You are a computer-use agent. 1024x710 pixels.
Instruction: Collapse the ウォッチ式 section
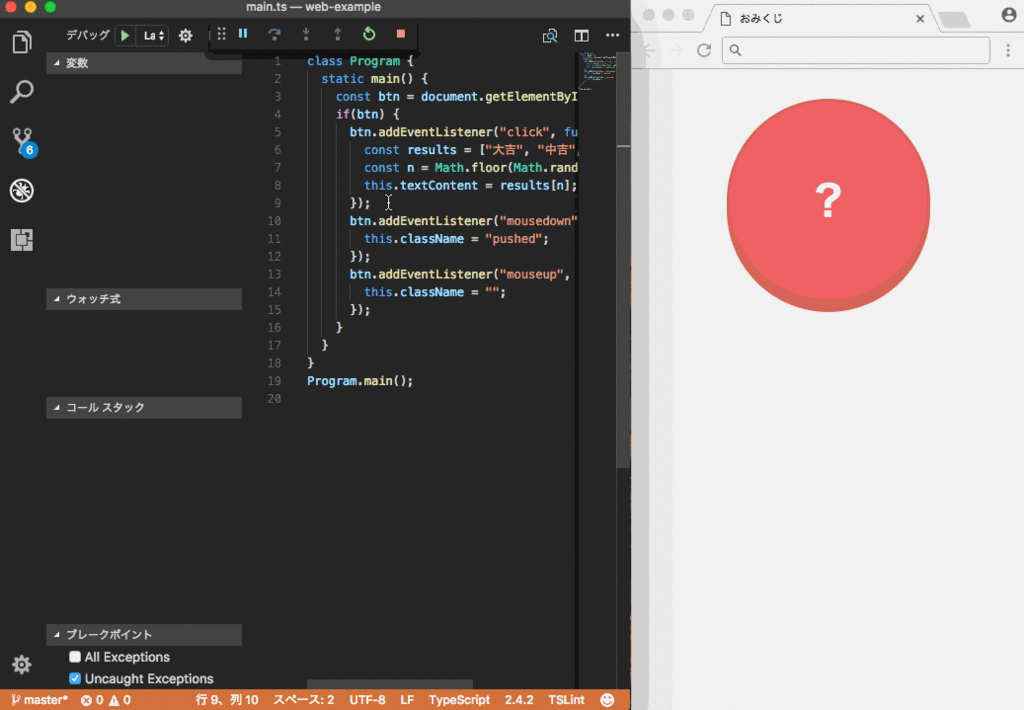point(144,299)
